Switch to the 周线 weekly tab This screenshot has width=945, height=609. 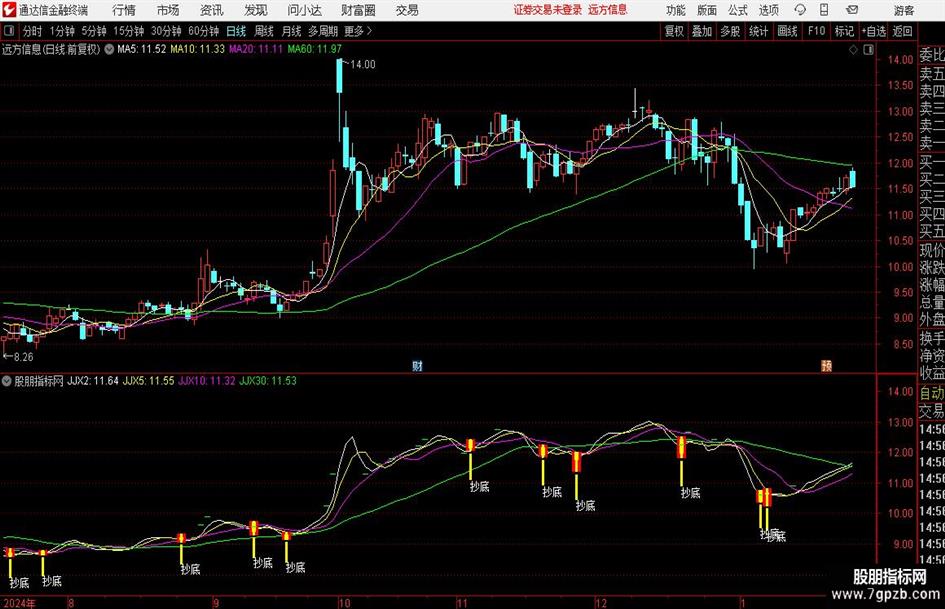tap(264, 31)
